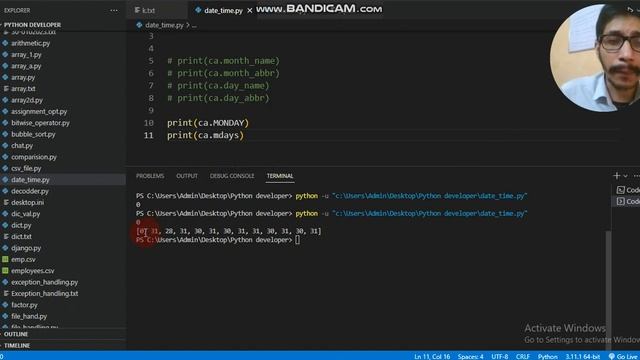Image resolution: width=640 pixels, height=360 pixels.
Task: Select exception_handling.py file
Action: (44, 282)
